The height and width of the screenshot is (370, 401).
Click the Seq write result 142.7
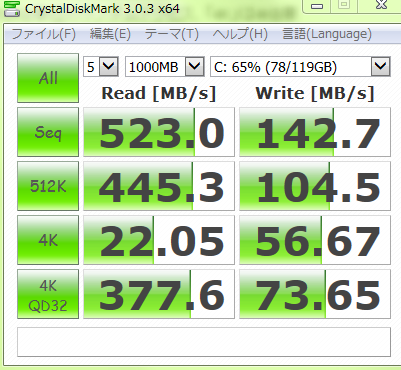(x=315, y=132)
